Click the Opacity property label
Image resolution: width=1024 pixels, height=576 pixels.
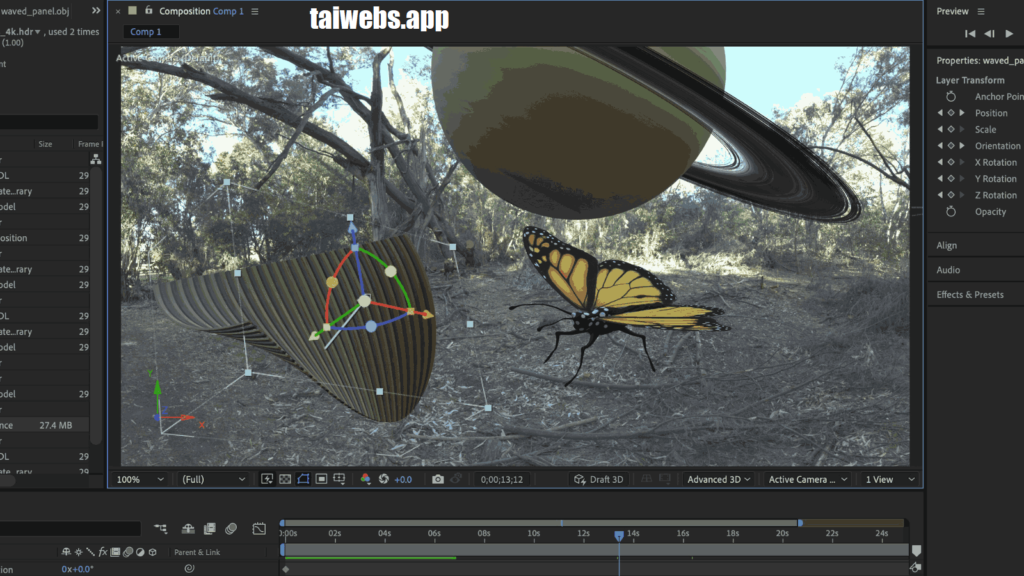[x=990, y=212]
